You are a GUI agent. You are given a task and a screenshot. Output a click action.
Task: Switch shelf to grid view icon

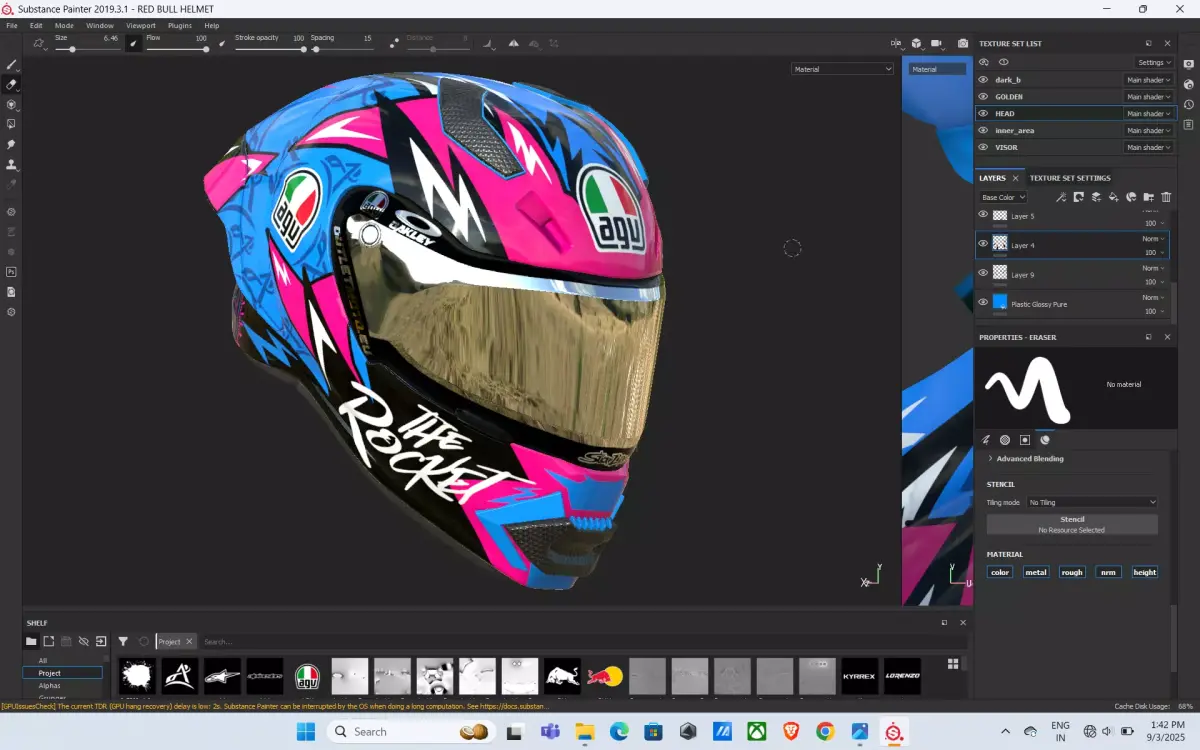(953, 663)
